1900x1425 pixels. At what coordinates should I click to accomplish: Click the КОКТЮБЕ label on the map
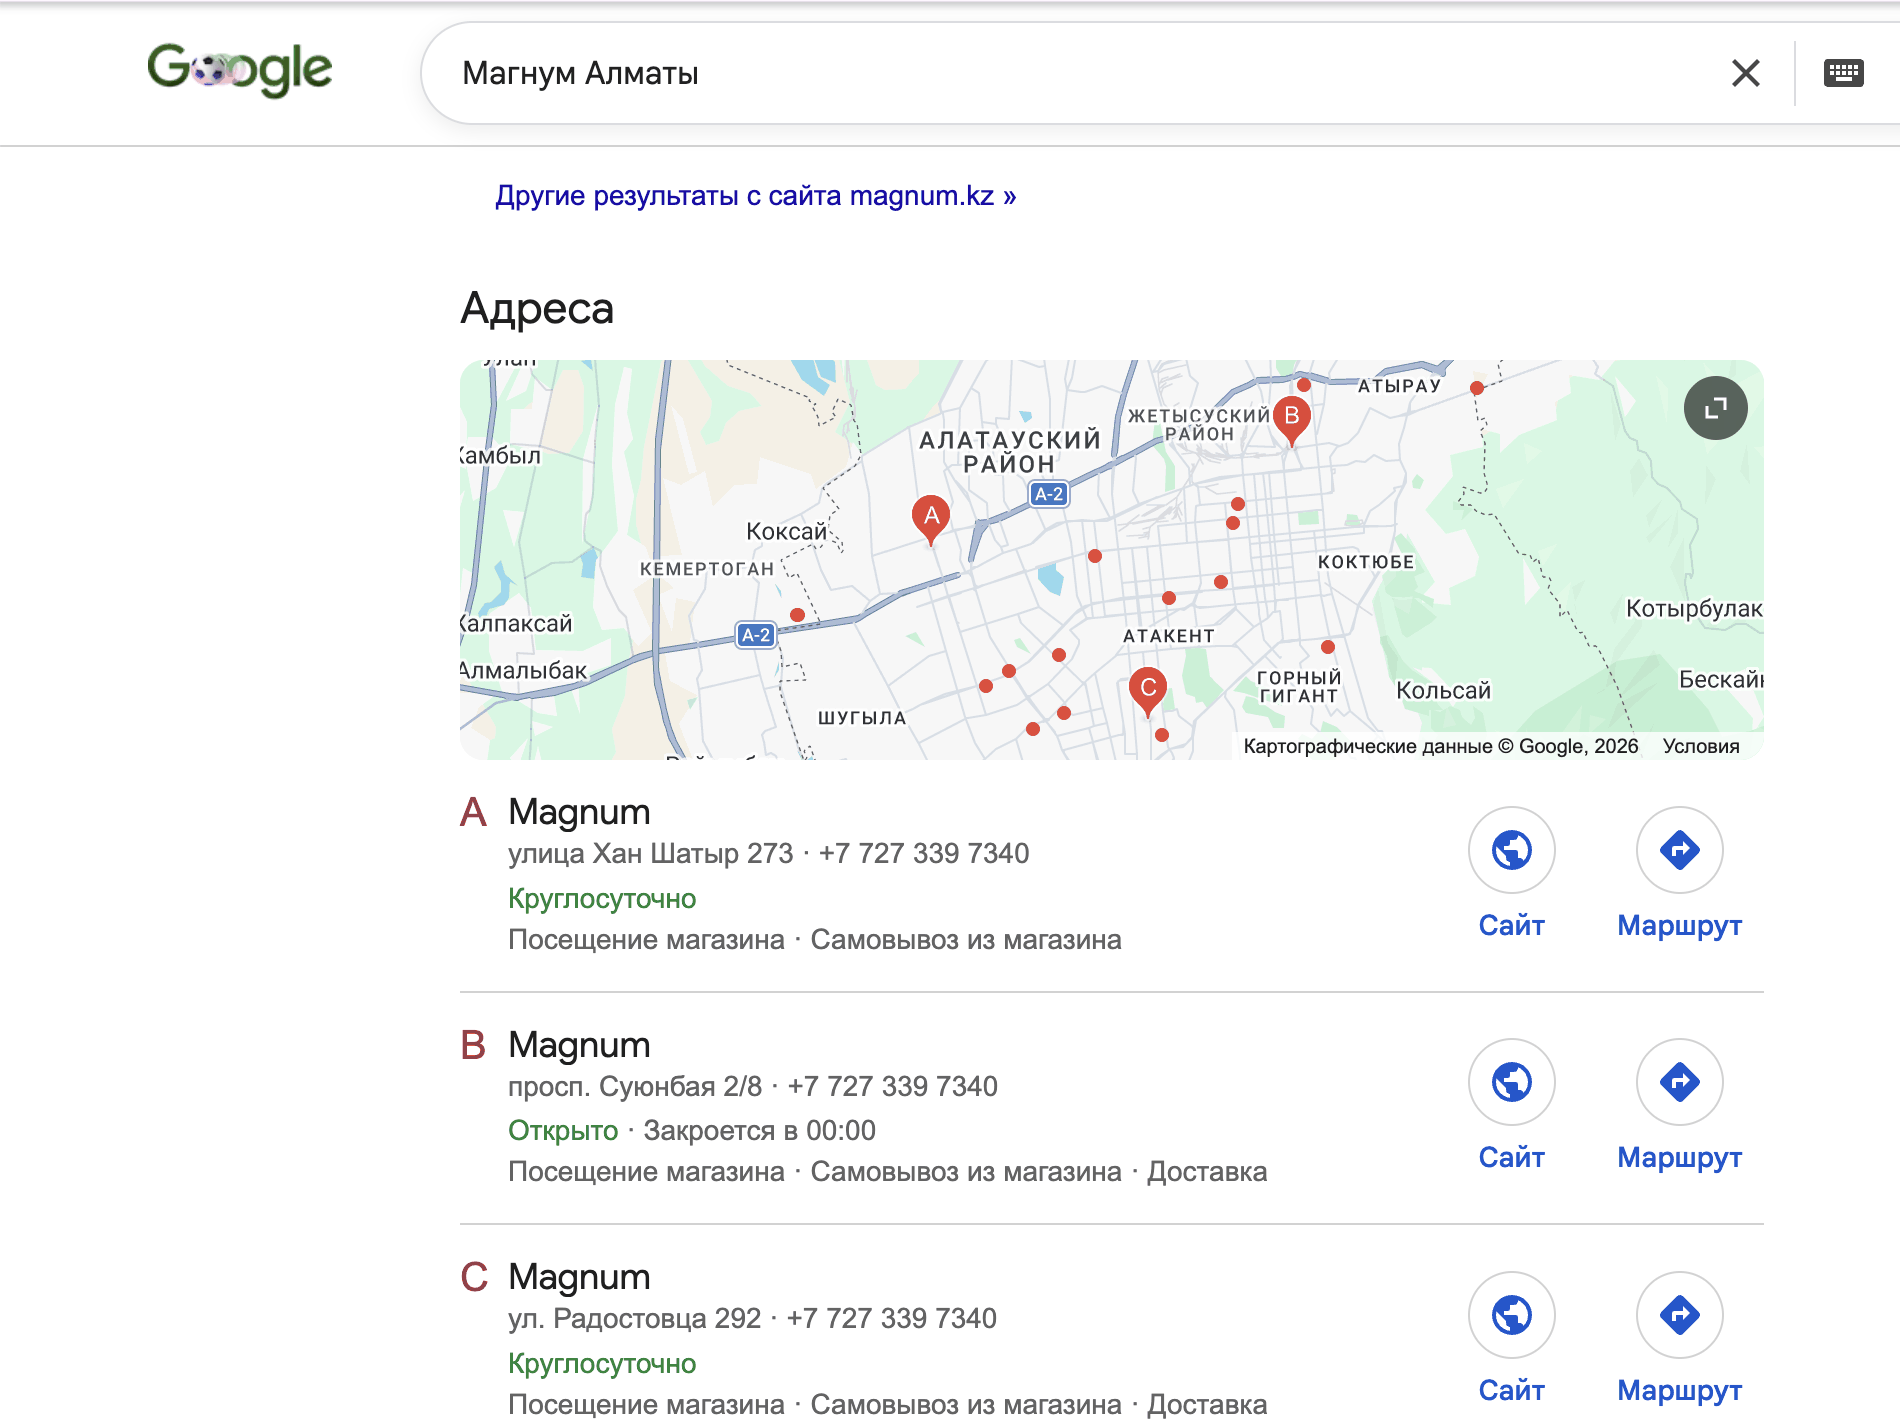[x=1366, y=562]
